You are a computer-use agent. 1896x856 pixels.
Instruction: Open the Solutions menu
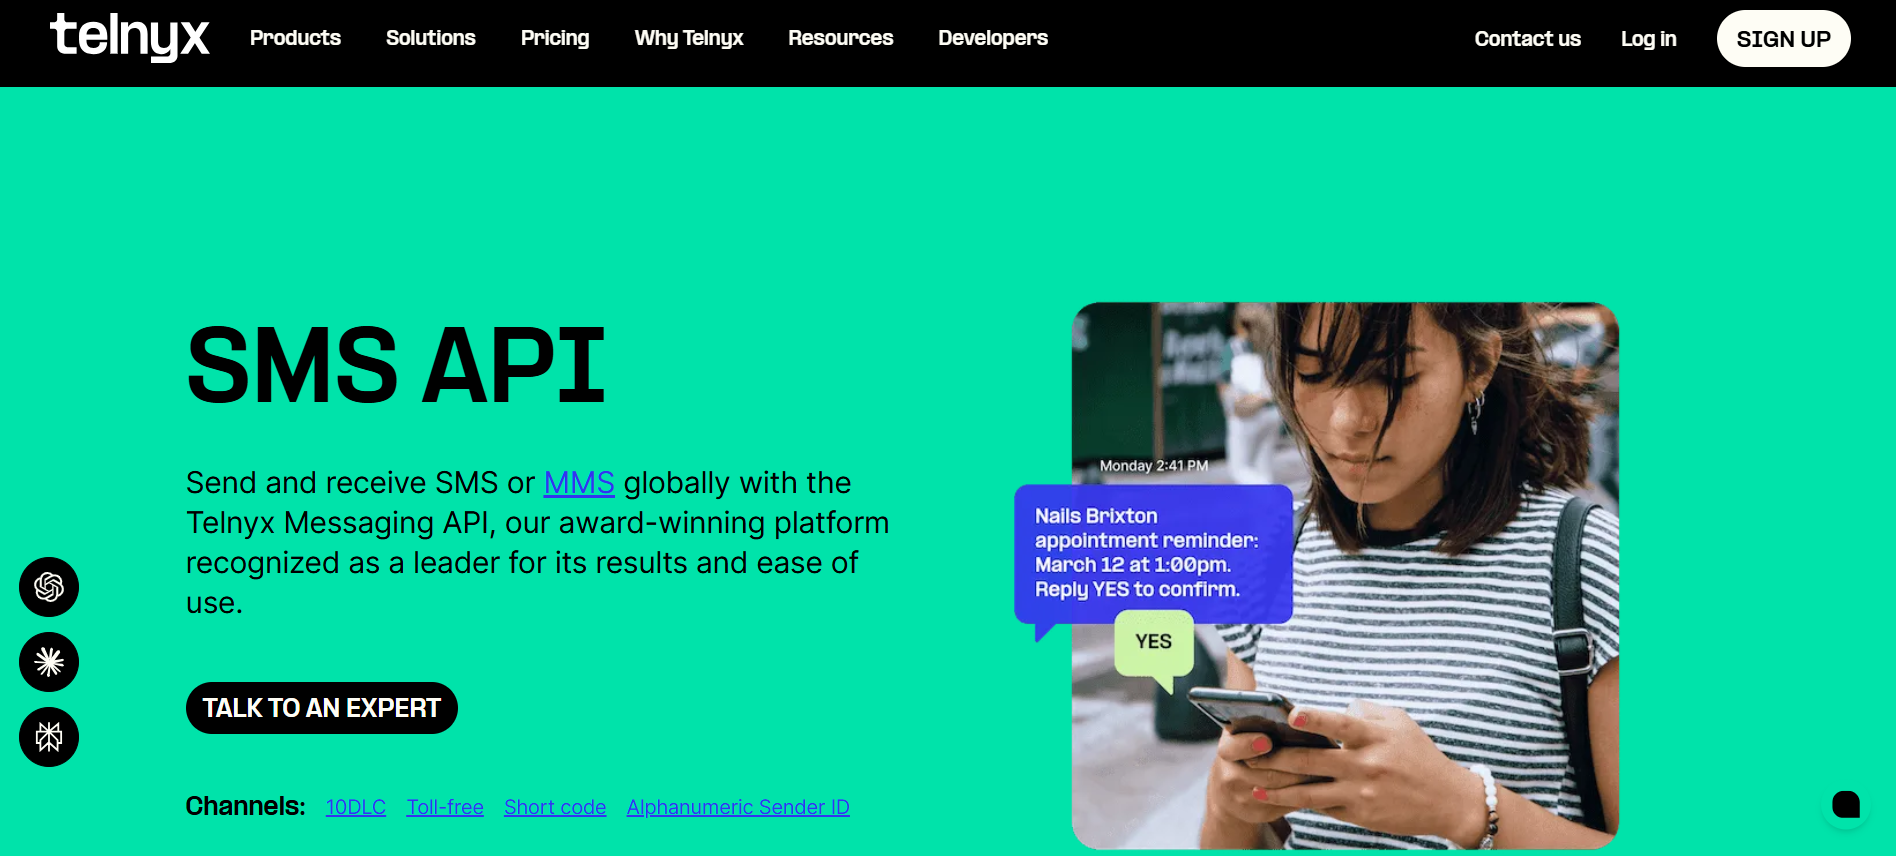(x=431, y=38)
